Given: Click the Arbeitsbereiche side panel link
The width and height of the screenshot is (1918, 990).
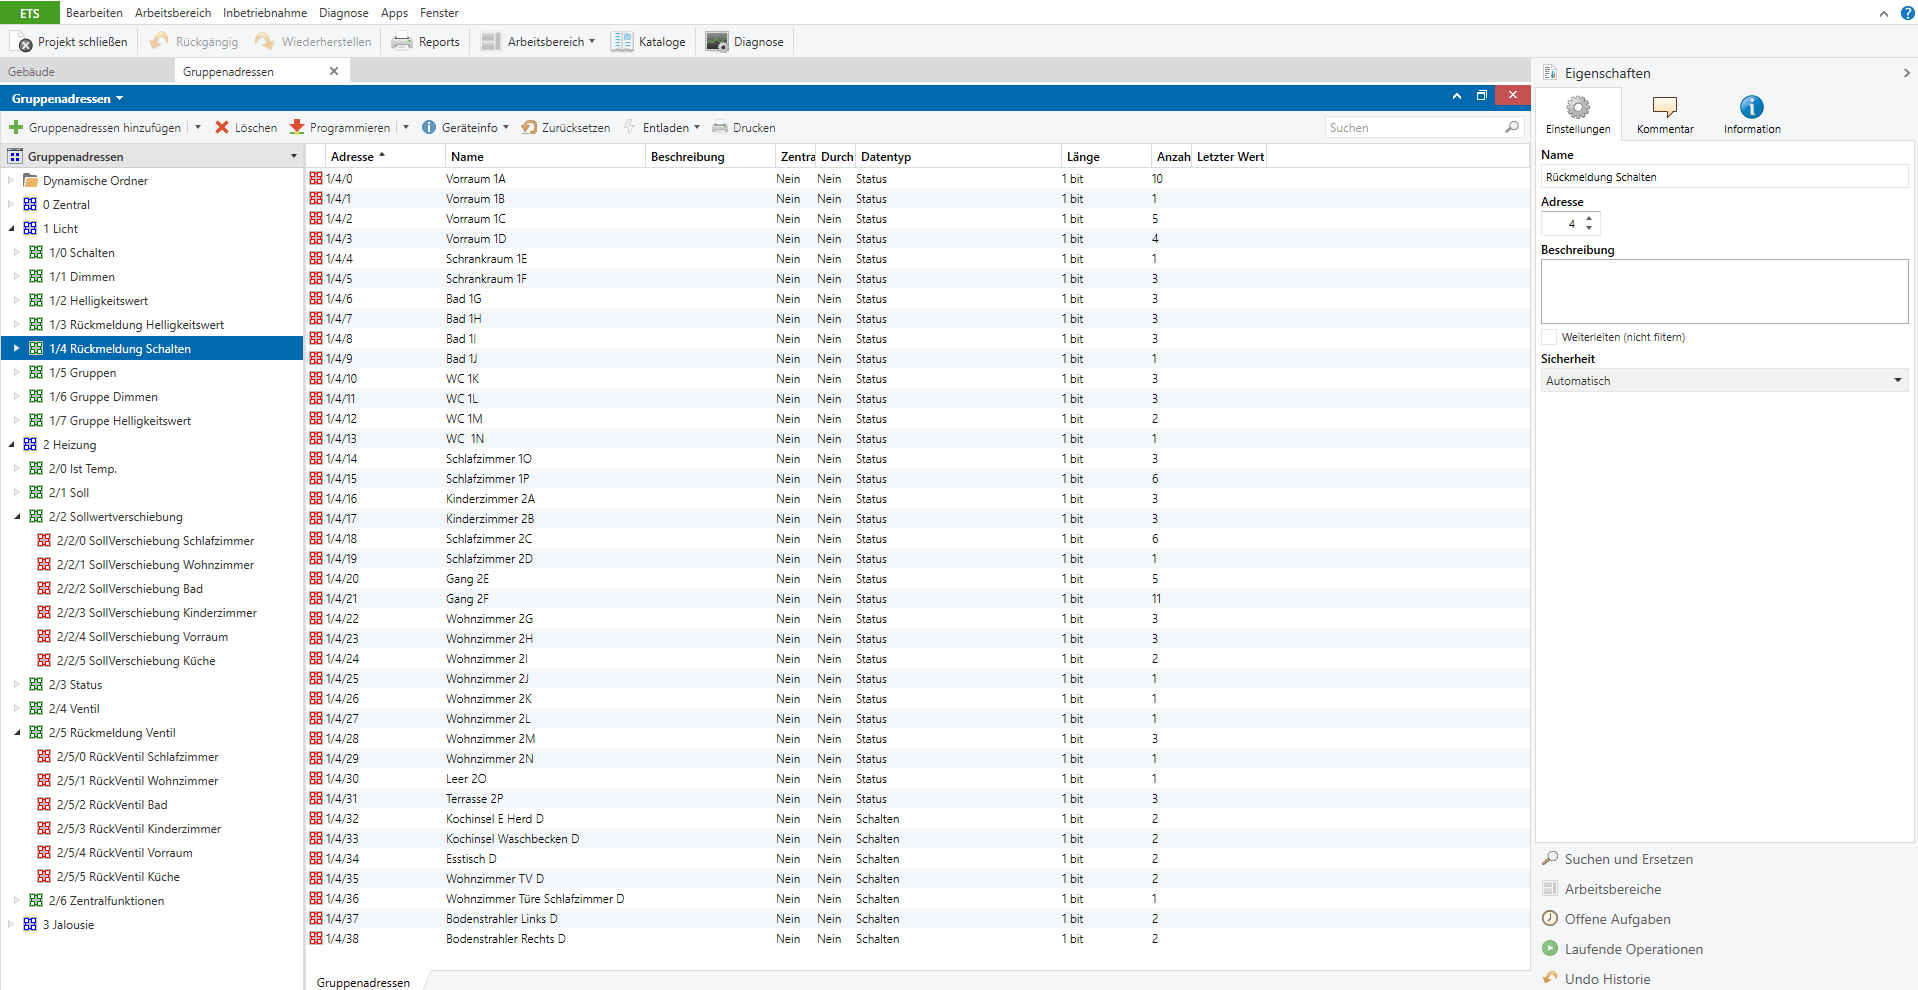Looking at the screenshot, I should coord(1613,889).
